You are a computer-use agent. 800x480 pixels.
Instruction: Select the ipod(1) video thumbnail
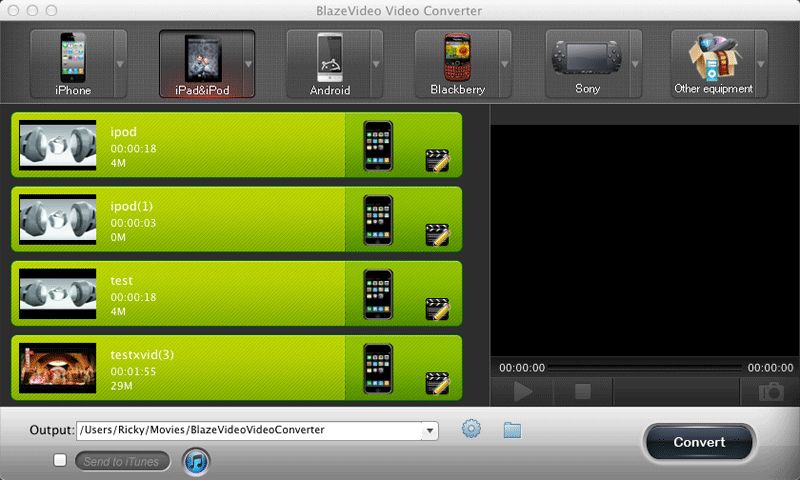pyautogui.click(x=58, y=219)
